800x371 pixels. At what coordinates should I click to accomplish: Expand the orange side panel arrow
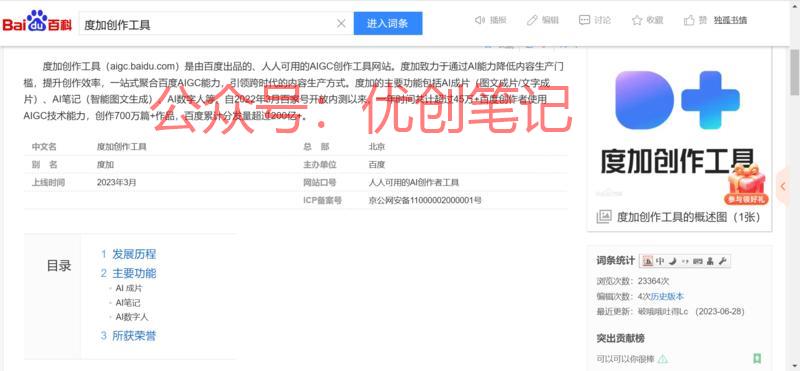pos(783,187)
